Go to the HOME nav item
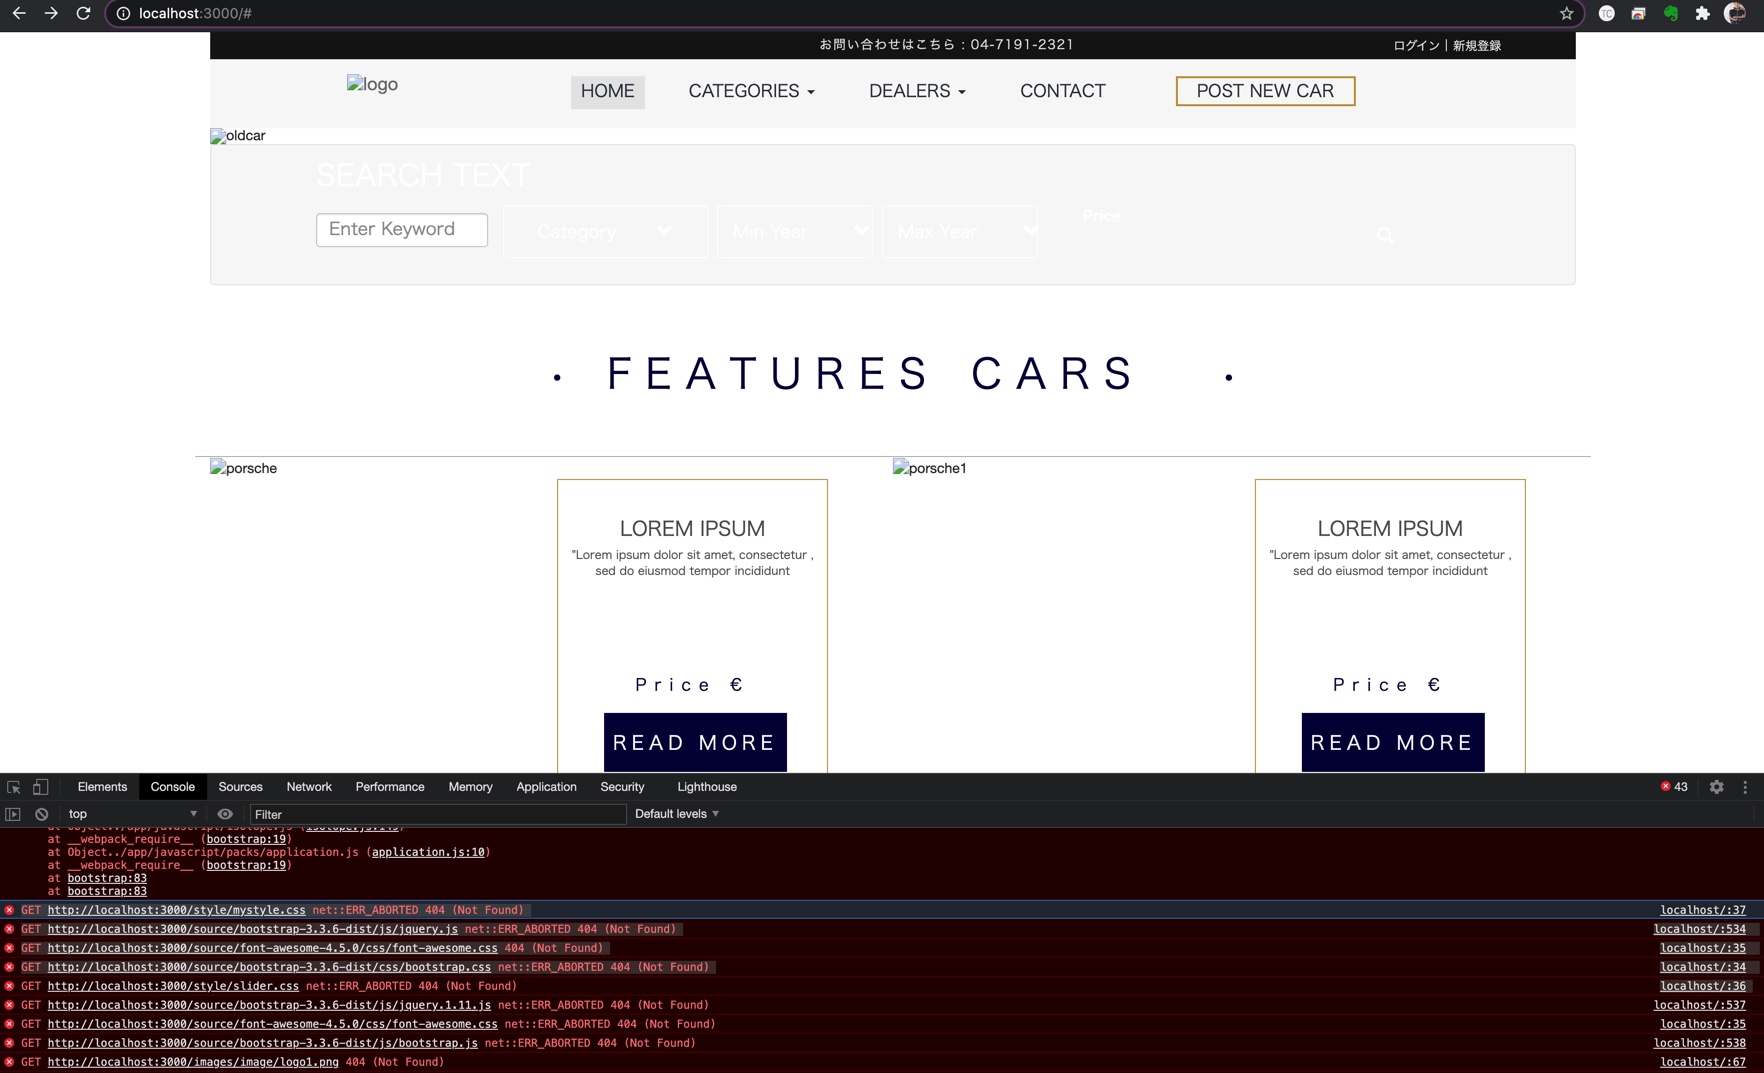Image resolution: width=1764 pixels, height=1073 pixels. 607,91
